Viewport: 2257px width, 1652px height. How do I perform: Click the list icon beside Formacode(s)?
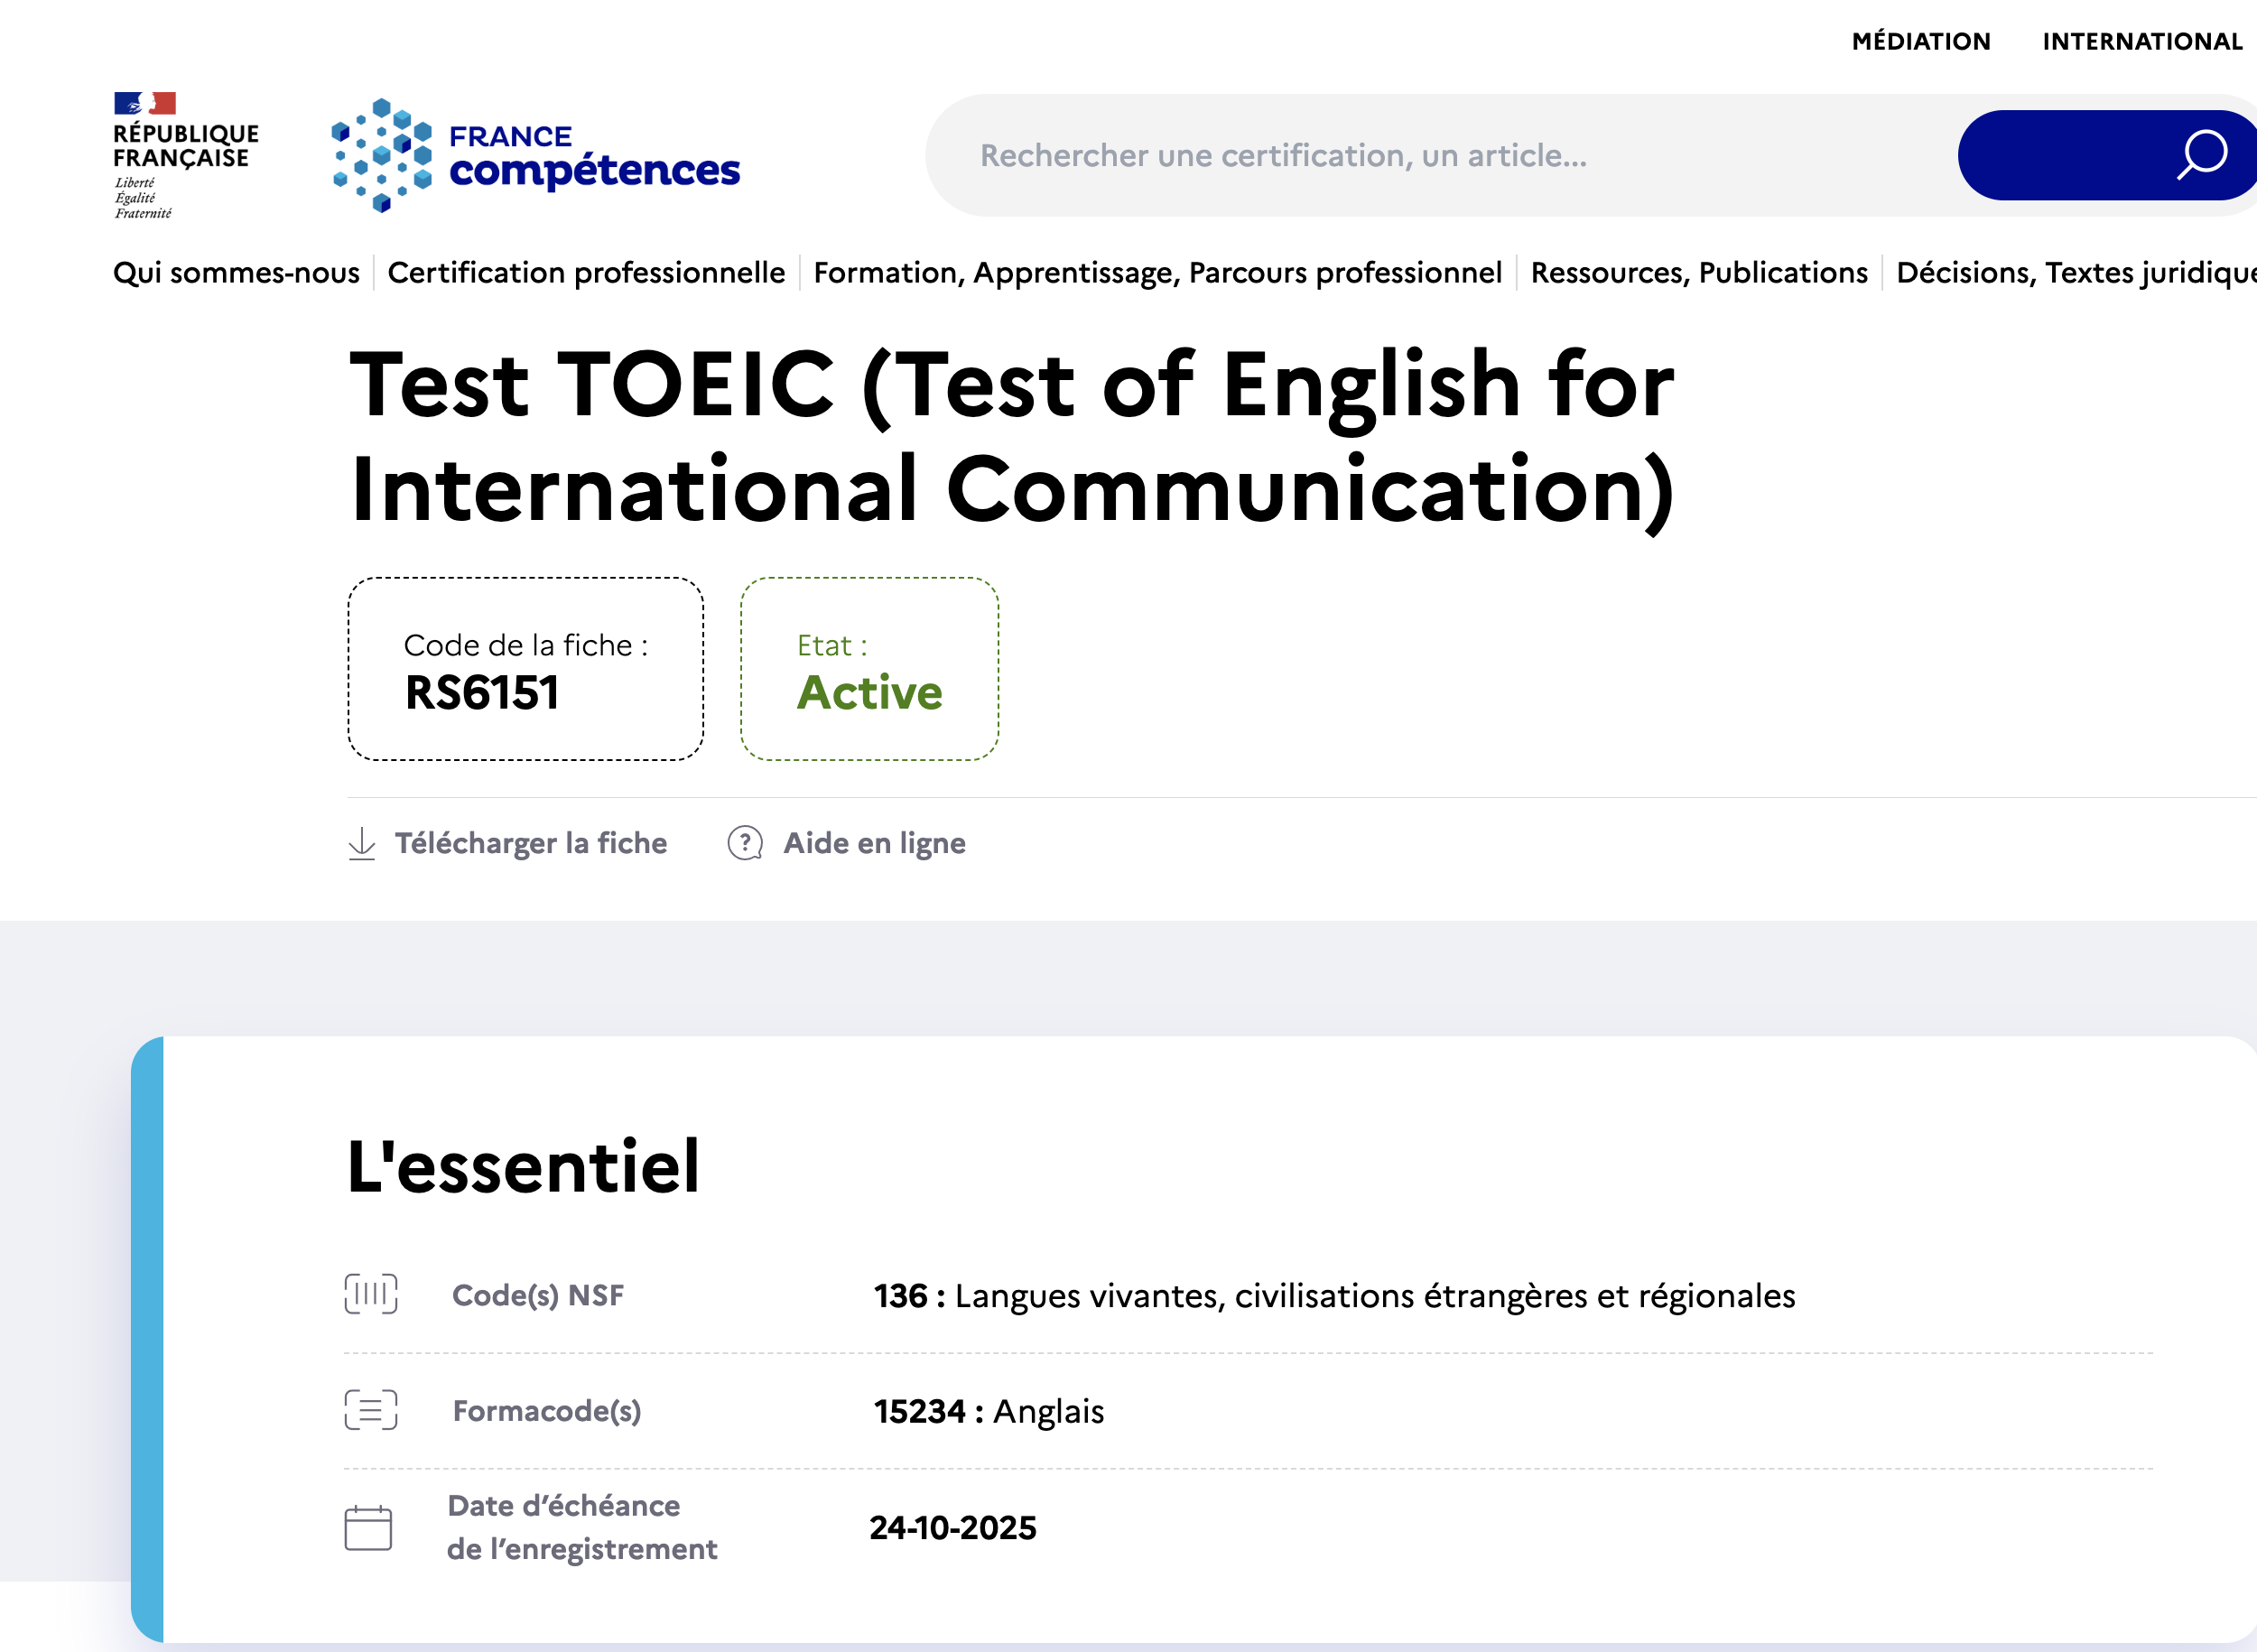[x=371, y=1410]
